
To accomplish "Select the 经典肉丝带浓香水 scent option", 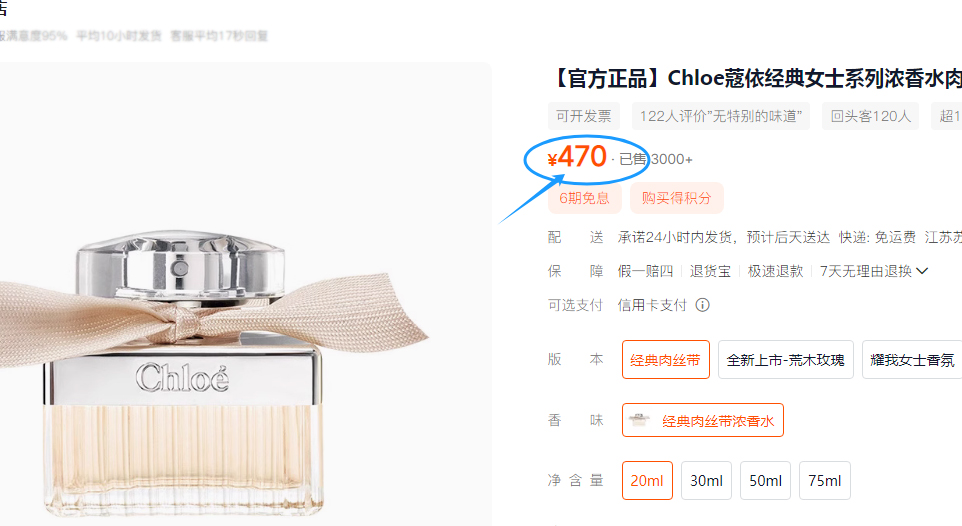I will (x=702, y=420).
